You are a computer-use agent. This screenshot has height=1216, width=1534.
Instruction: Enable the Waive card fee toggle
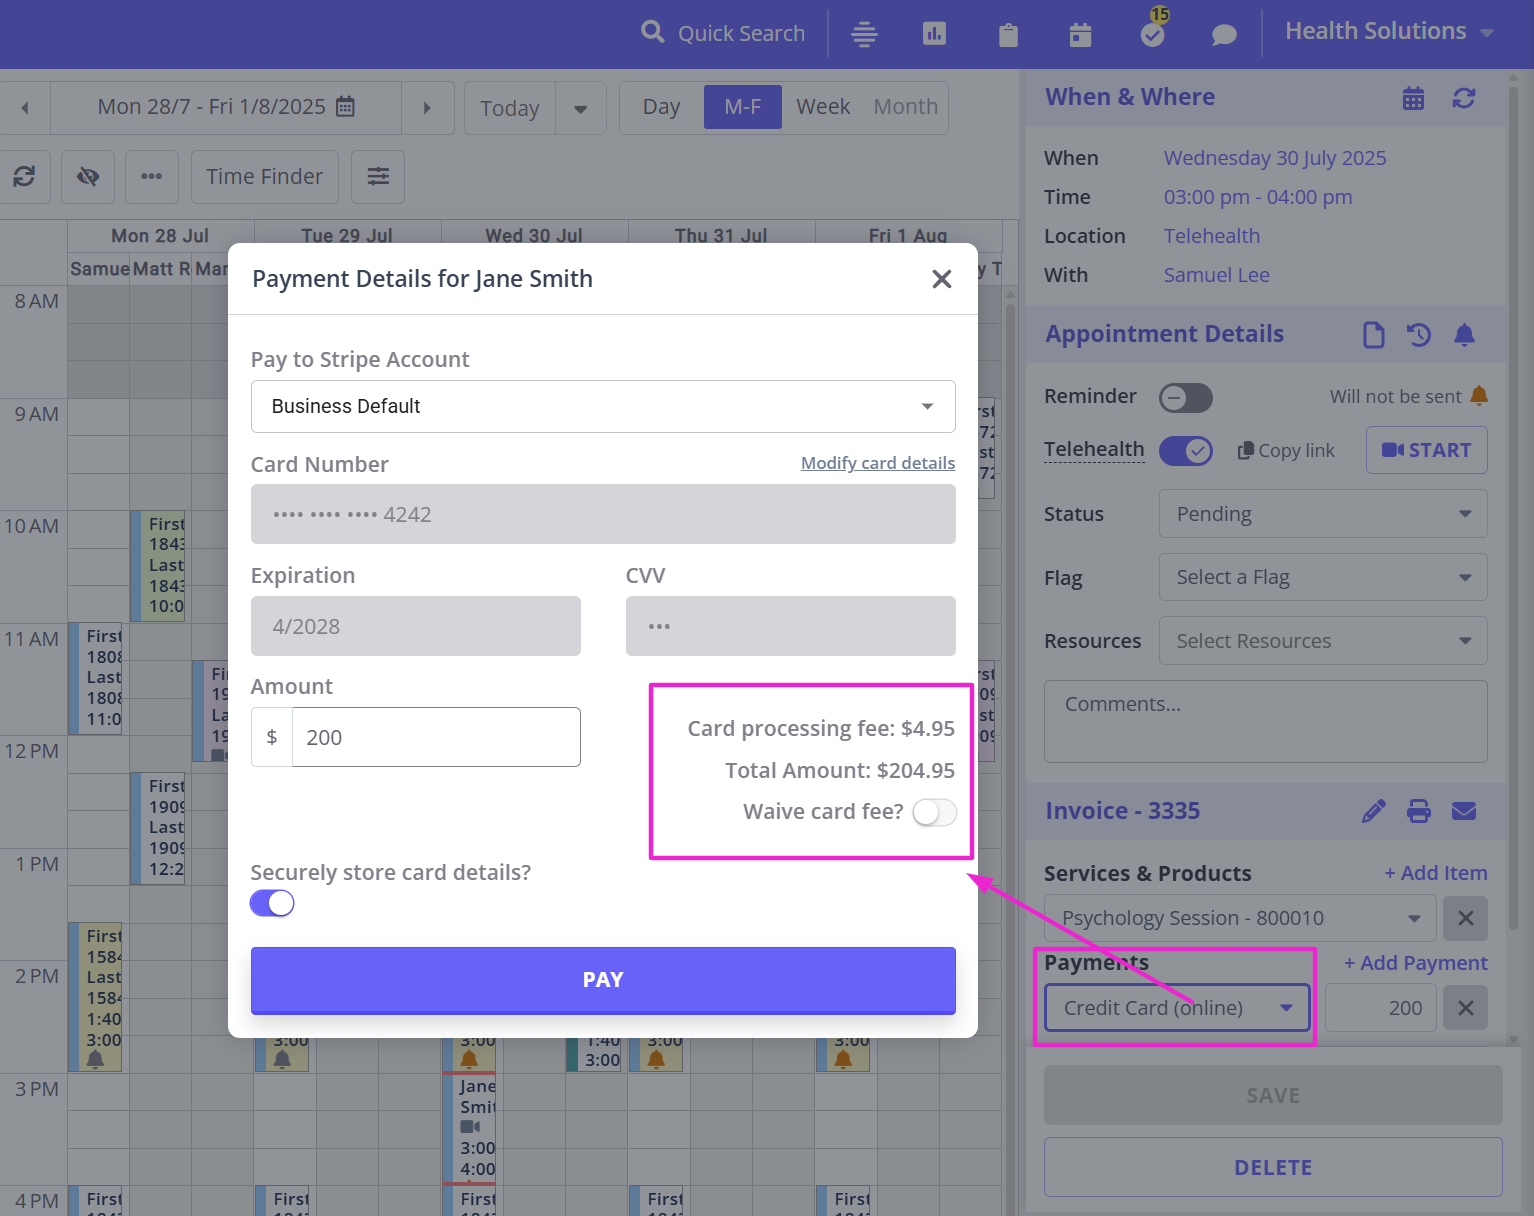tap(934, 813)
